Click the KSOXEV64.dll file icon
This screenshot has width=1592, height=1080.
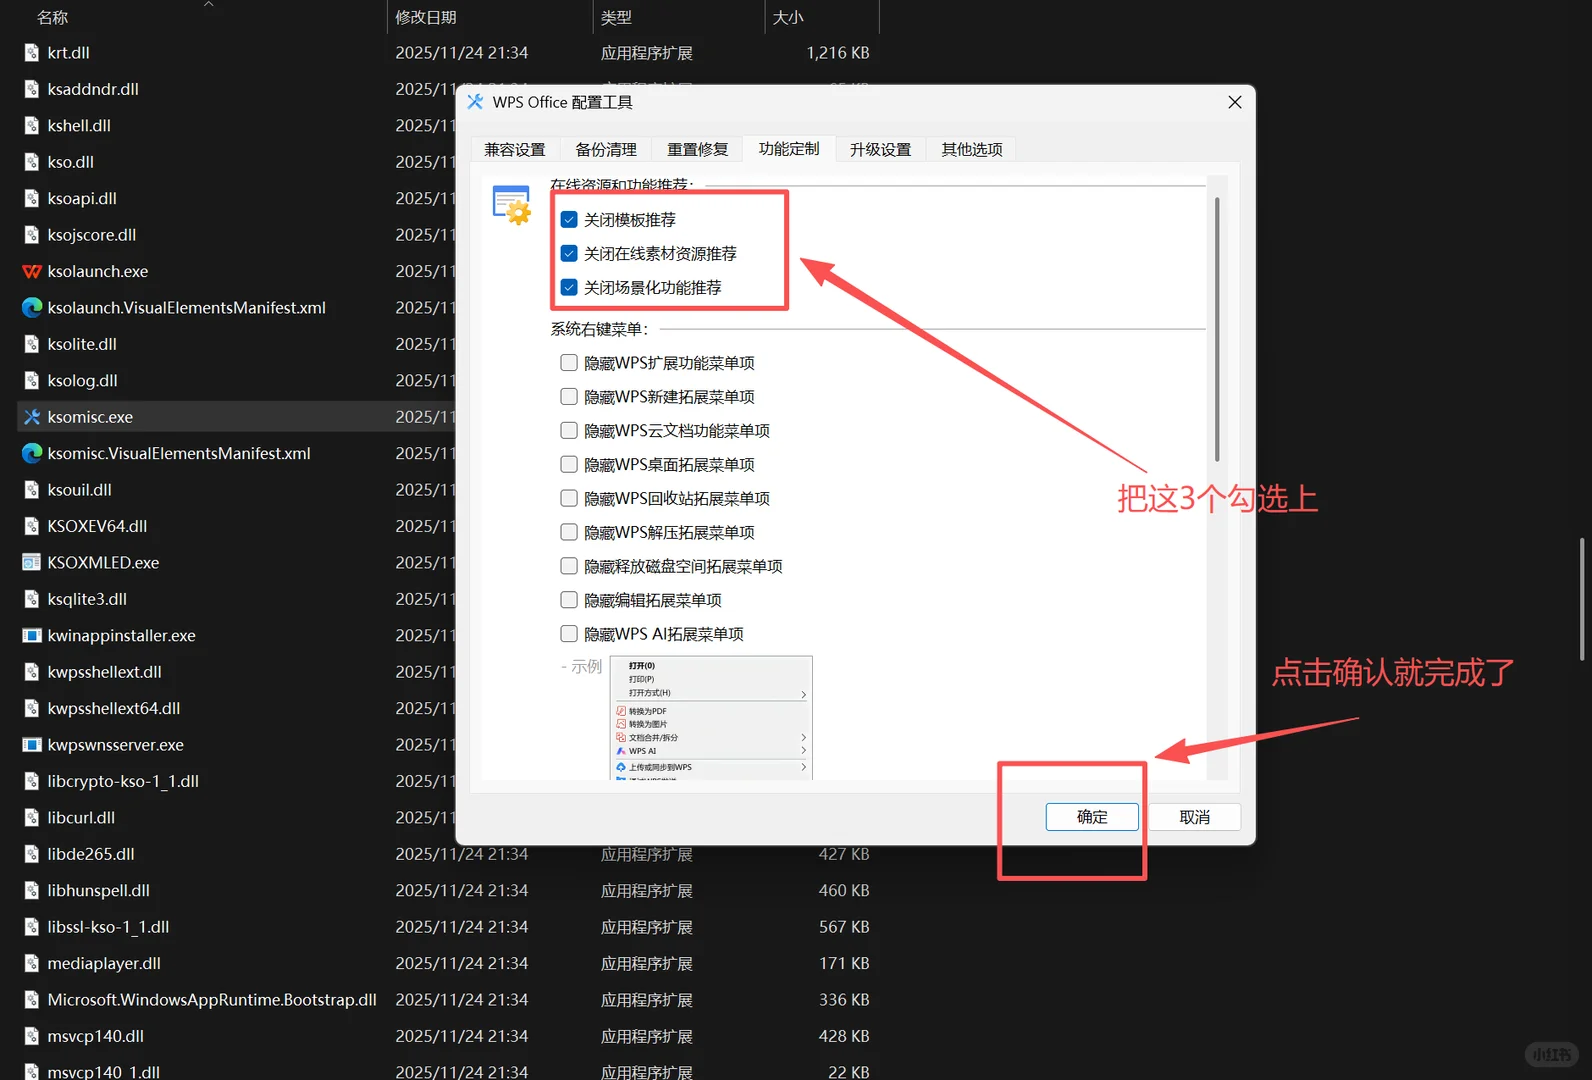(x=32, y=526)
